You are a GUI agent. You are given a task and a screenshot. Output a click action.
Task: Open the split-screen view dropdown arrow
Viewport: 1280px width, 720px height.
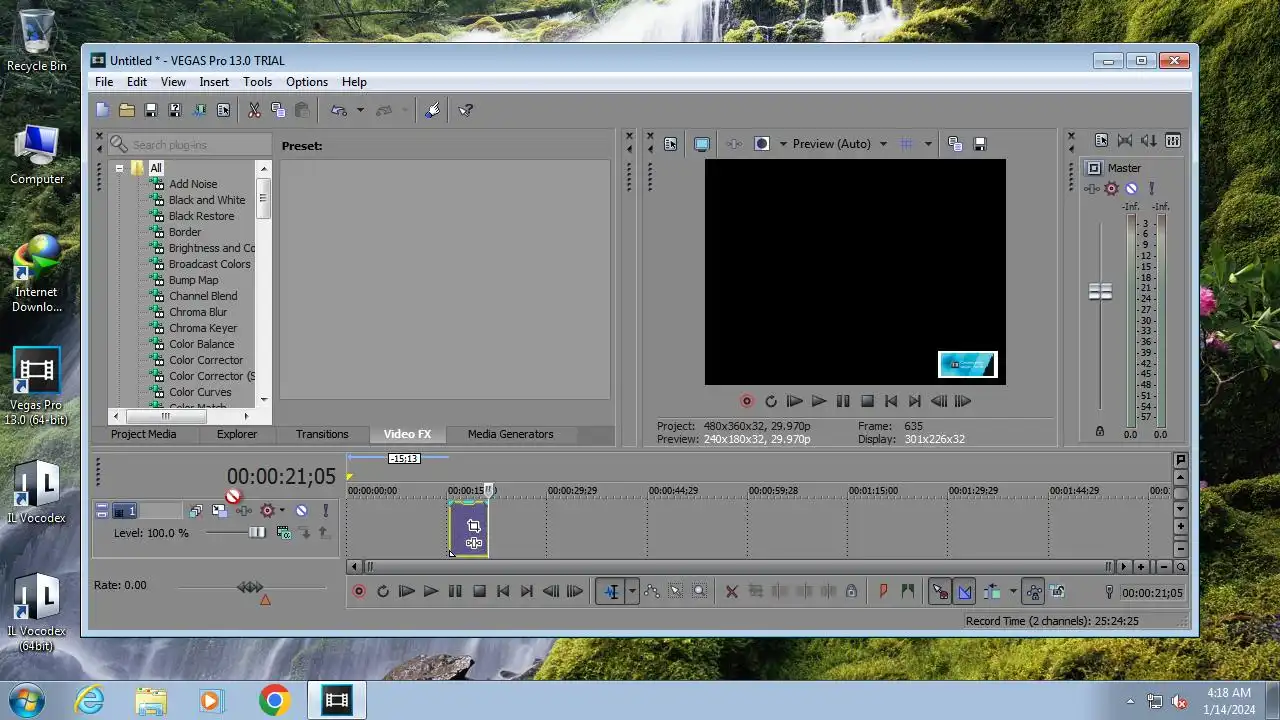783,144
